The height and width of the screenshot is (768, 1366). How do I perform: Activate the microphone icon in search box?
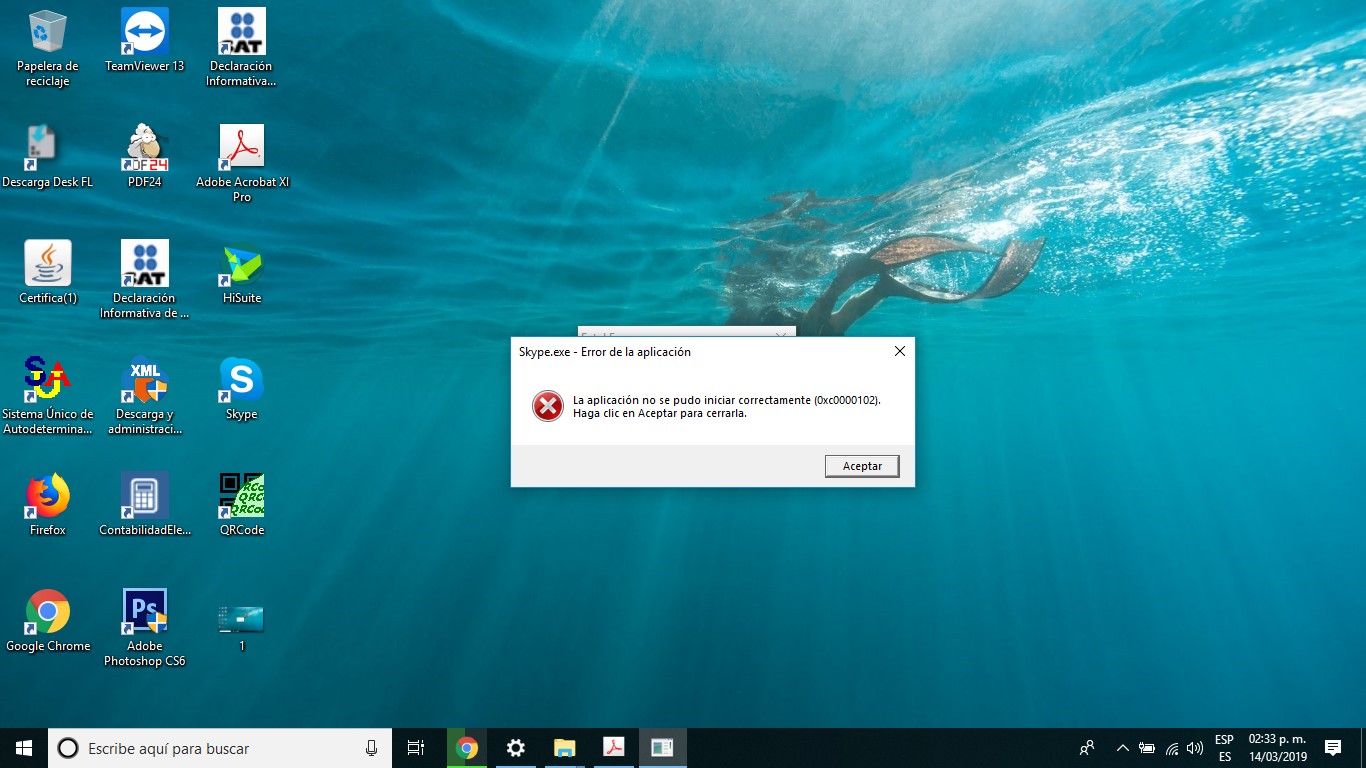(371, 748)
